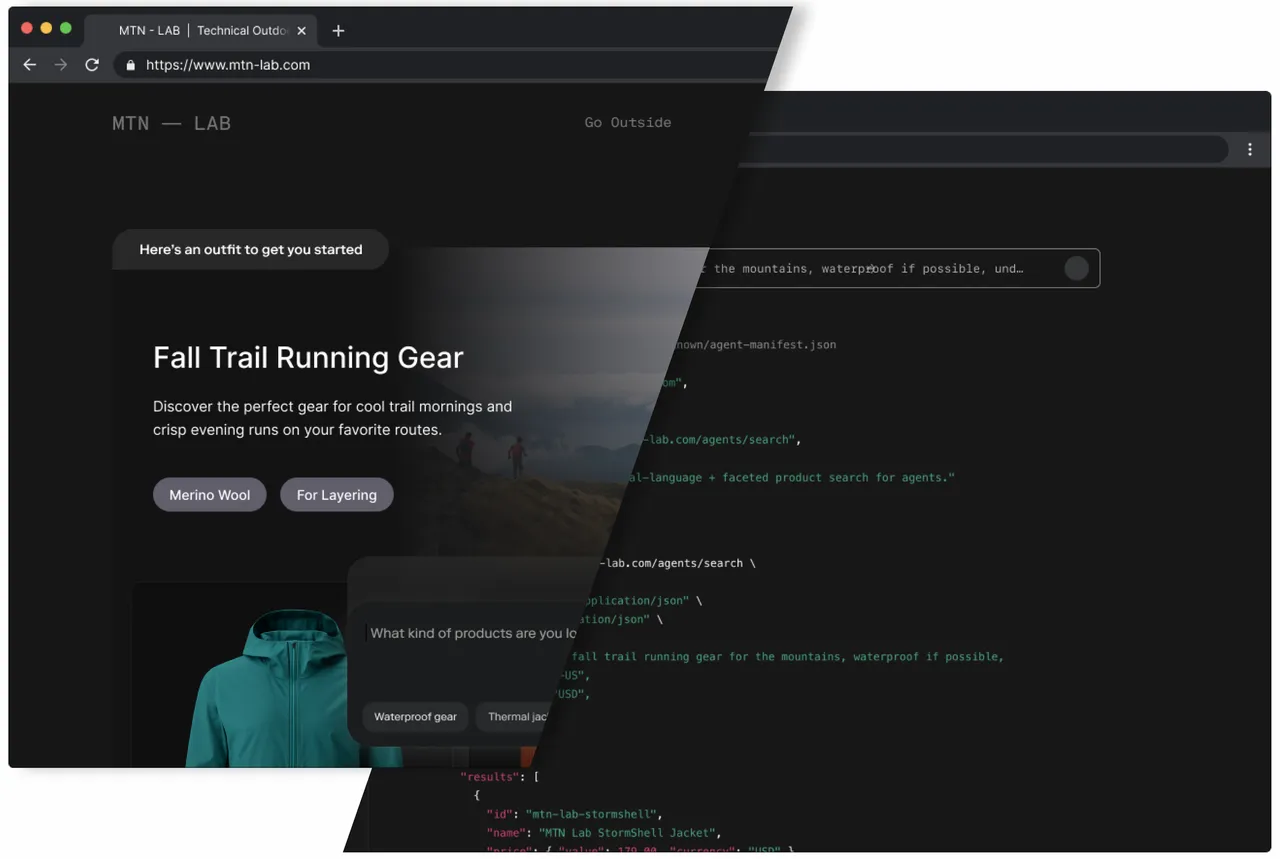Select the Merino Wool tag
1280x859 pixels.
tap(209, 495)
